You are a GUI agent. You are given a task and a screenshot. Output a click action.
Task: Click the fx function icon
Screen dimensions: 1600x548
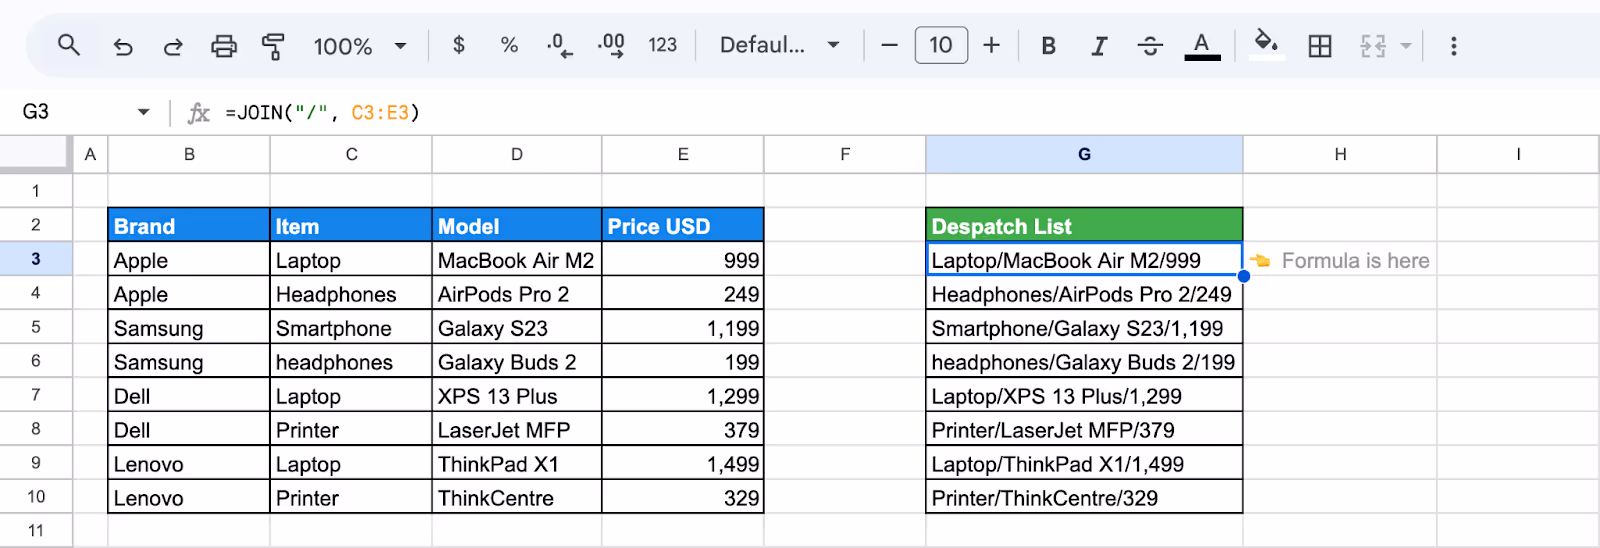(x=199, y=113)
